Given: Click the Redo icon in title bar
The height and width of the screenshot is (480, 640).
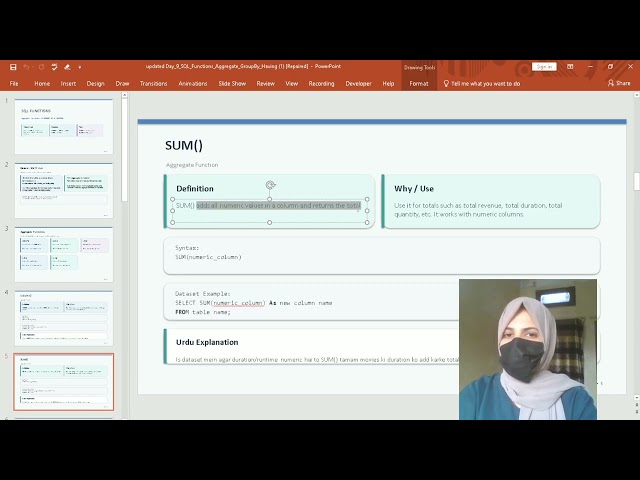Looking at the screenshot, I should tap(41, 67).
